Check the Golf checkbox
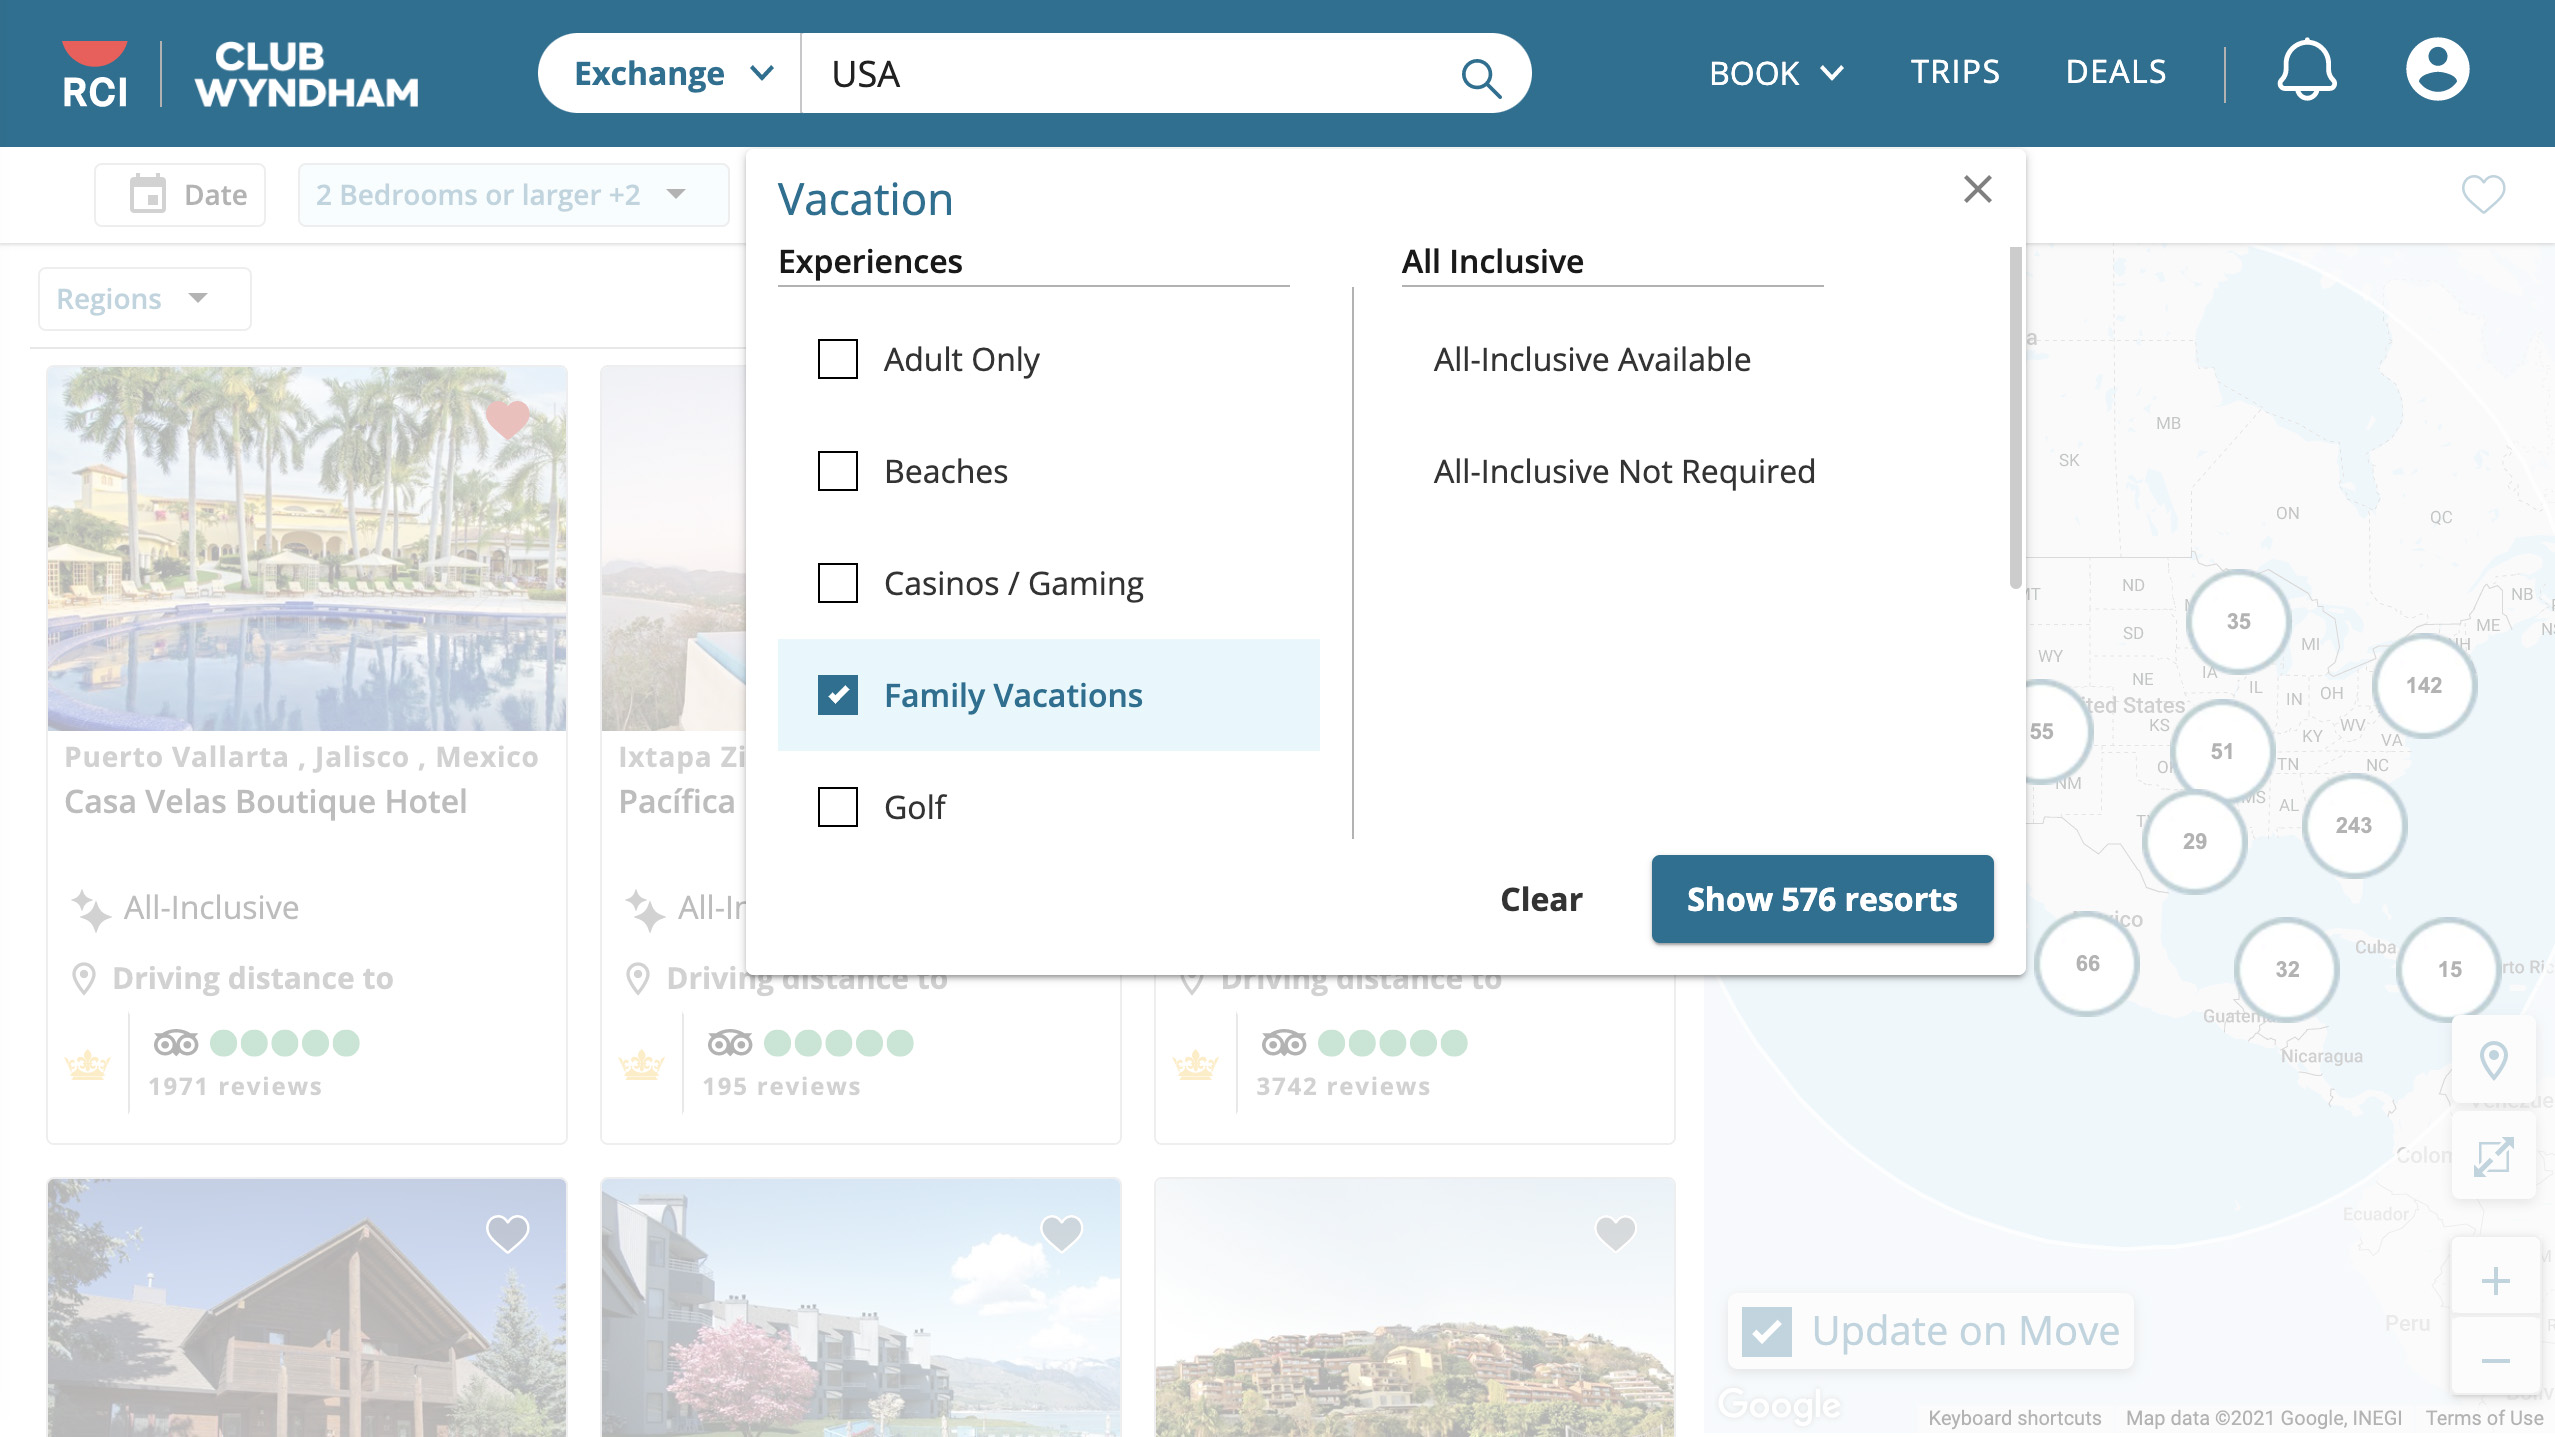2555x1437 pixels. point(838,807)
